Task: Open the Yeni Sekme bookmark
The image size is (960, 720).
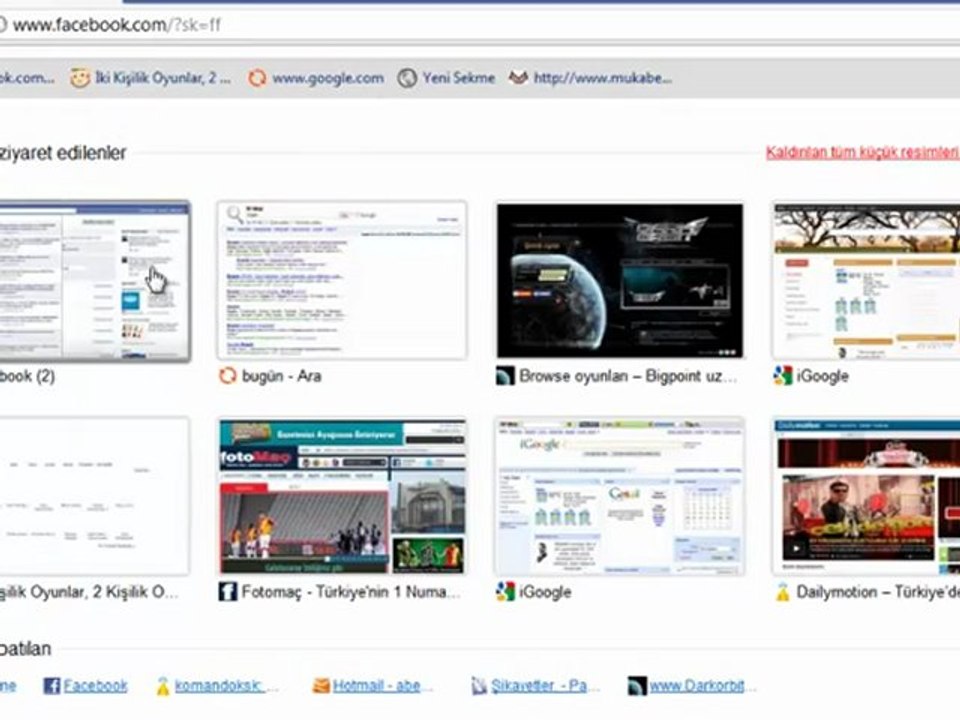Action: 459,78
